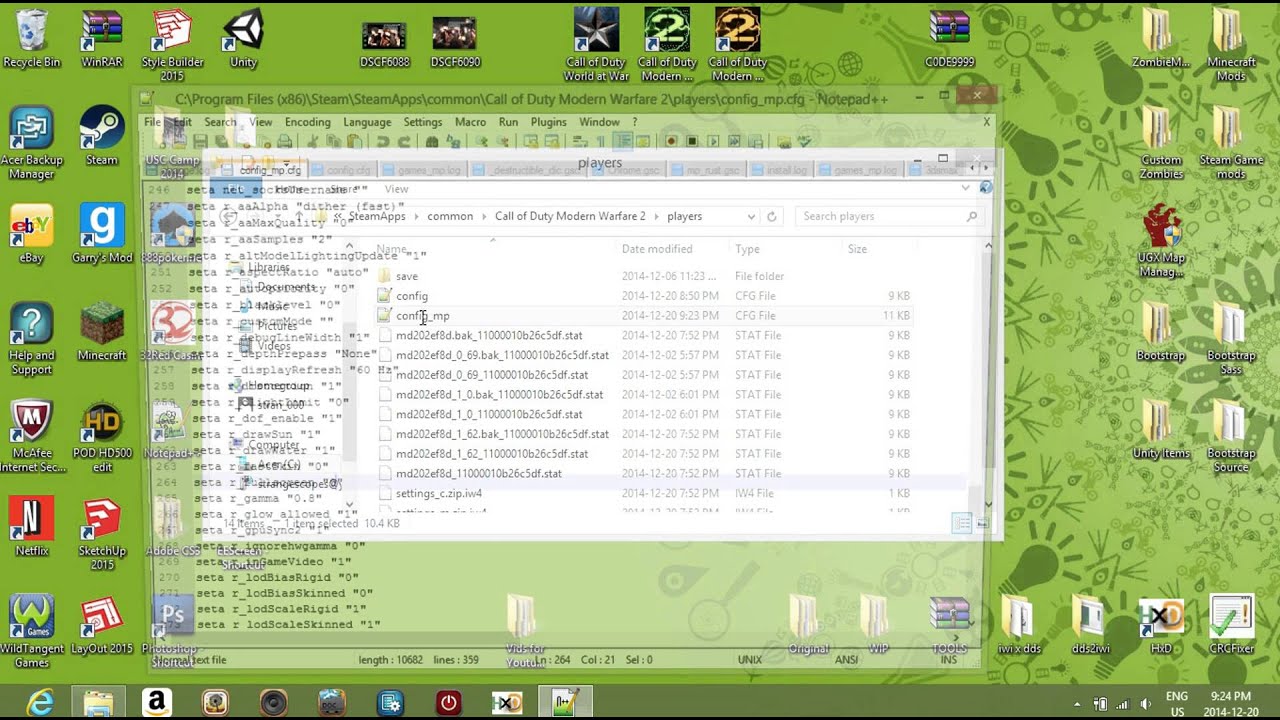Open the HxD desktop shortcut
Screen dimensions: 1280x720
coord(1161,625)
